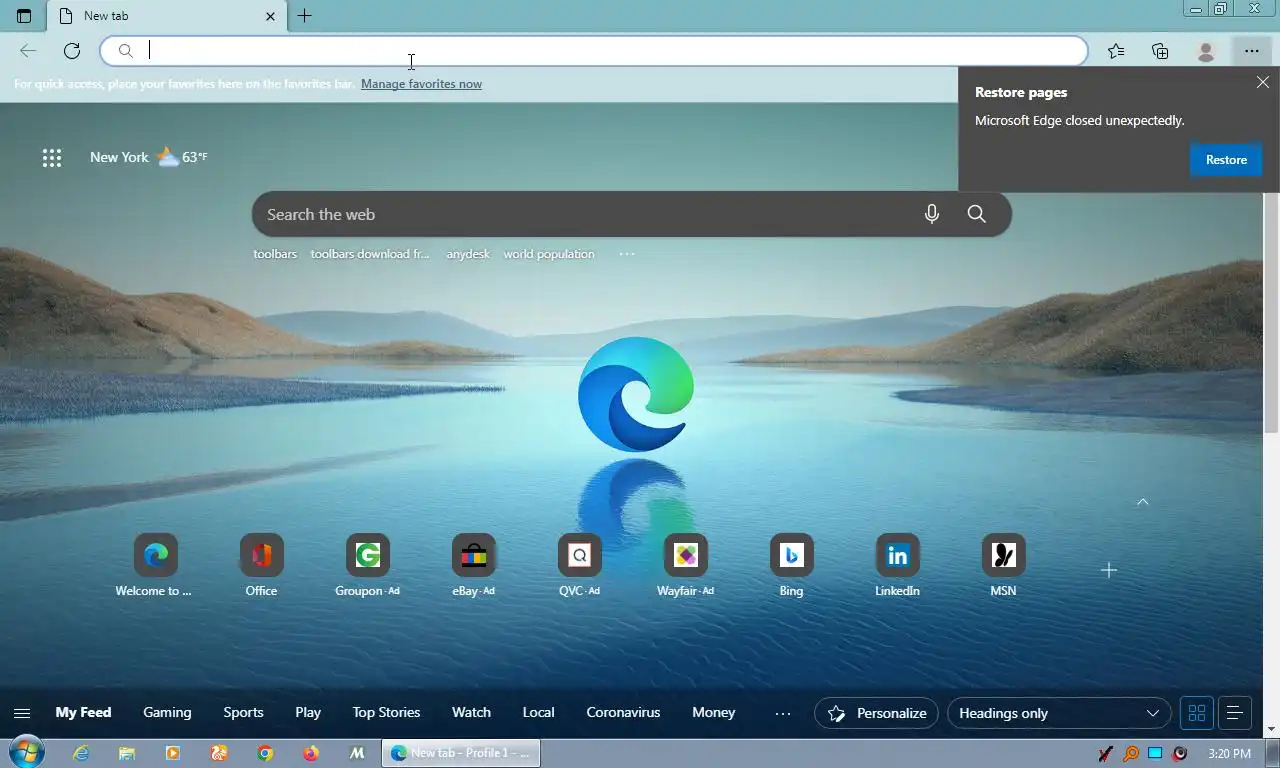Open the Microsoft apps grid launcher
Screen dimensions: 1280x768
pyautogui.click(x=52, y=157)
